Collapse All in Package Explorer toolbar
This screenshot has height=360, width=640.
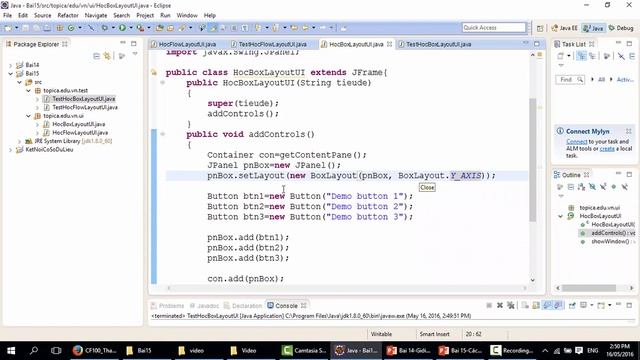pos(96,56)
